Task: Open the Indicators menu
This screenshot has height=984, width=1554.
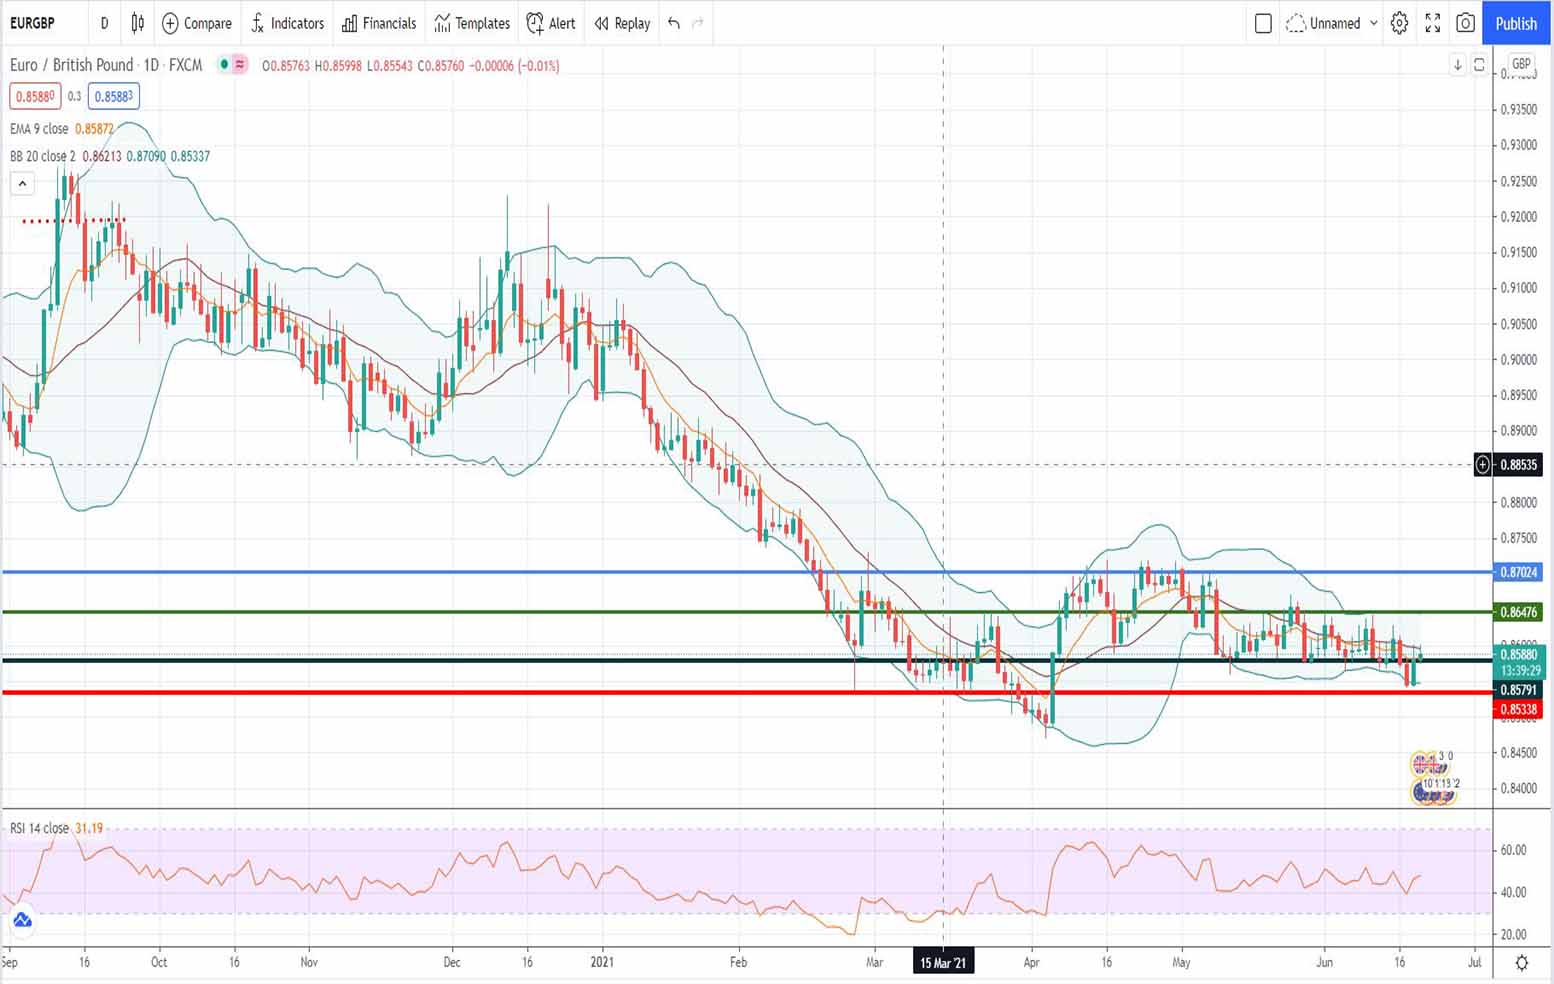Action: 287,23
